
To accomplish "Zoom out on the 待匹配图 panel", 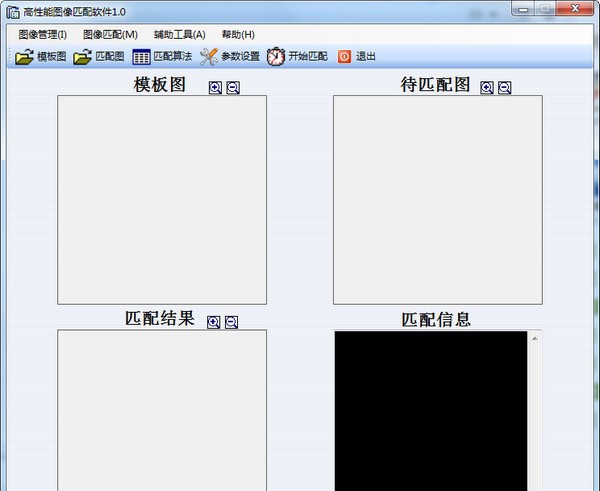I will pyautogui.click(x=505, y=88).
